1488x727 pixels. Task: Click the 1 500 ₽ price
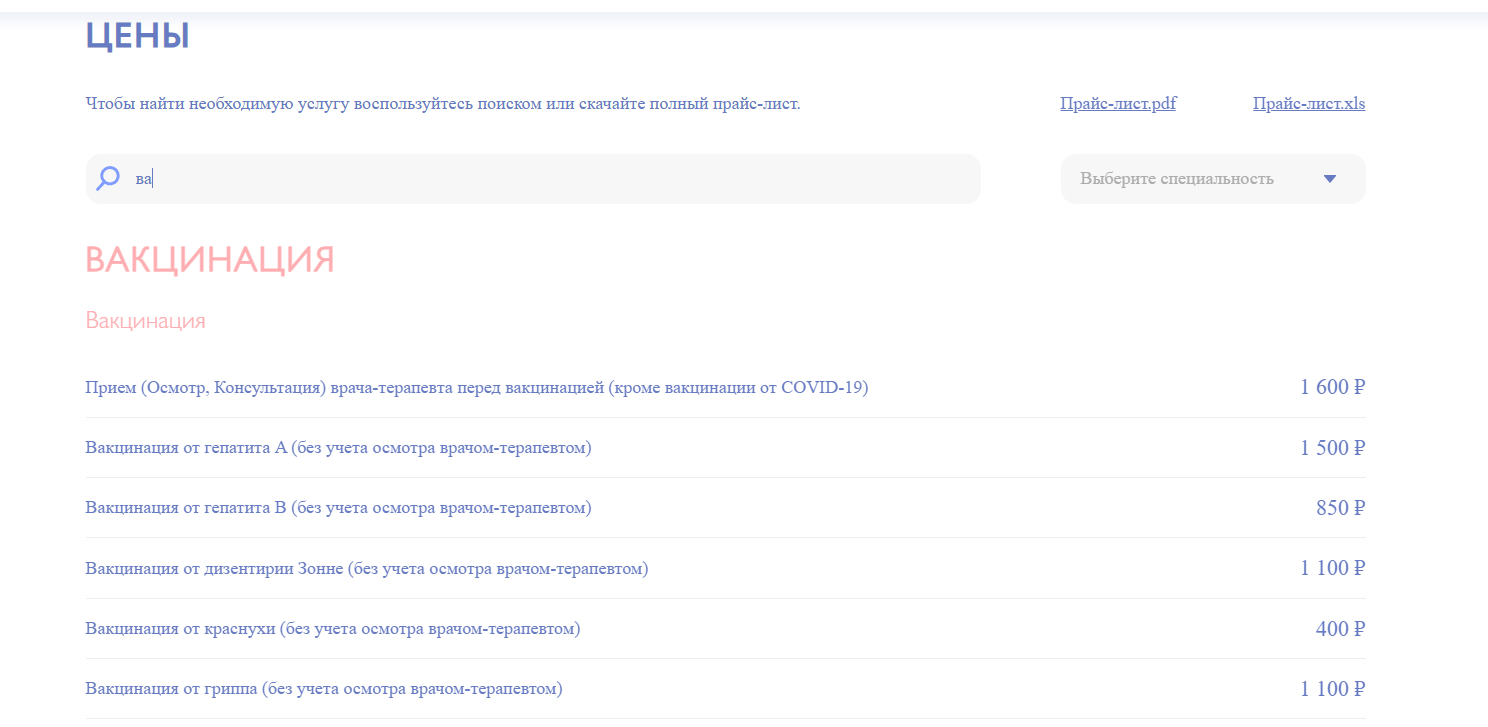coord(1332,448)
